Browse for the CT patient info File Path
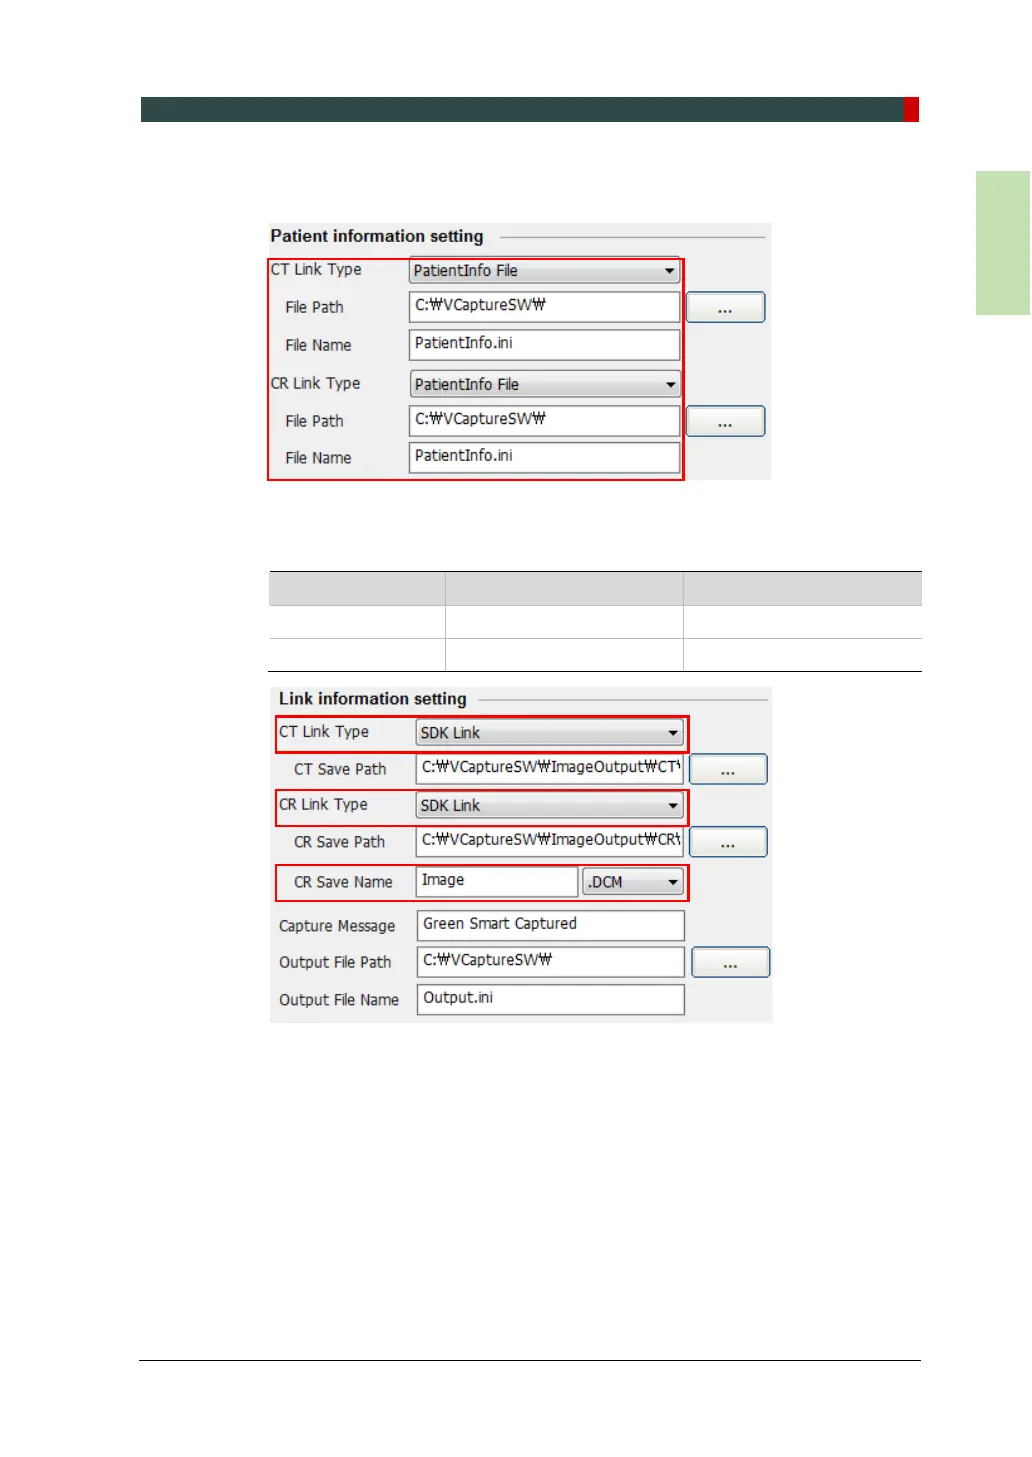Image resolution: width=1032 pixels, height=1457 pixels. click(726, 307)
